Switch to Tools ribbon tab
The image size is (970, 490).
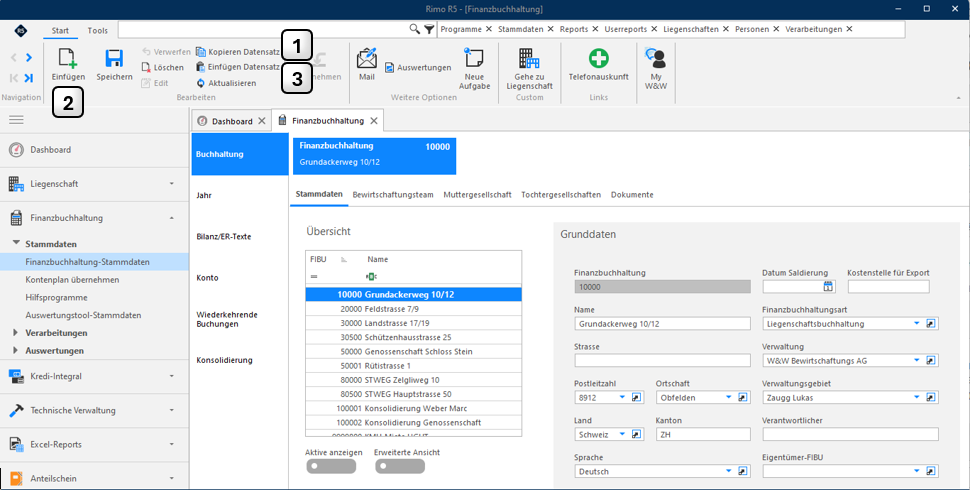tap(98, 30)
